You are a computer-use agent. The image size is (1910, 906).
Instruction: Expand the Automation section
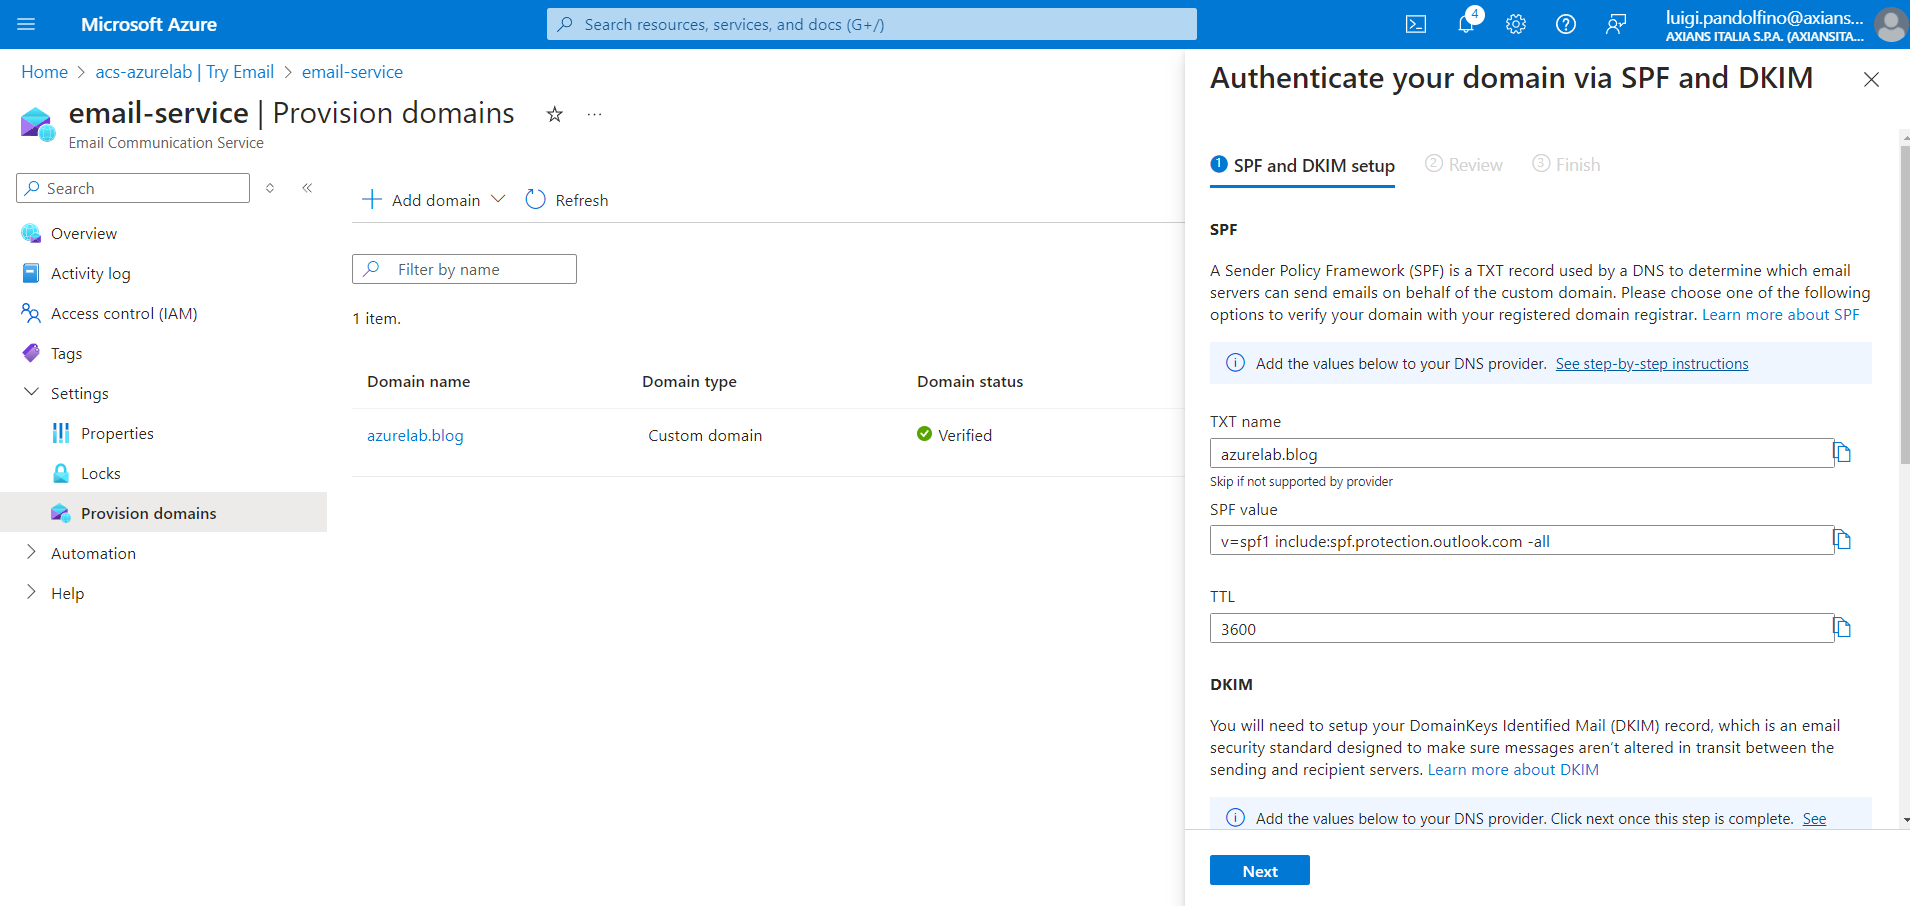[x=31, y=553]
